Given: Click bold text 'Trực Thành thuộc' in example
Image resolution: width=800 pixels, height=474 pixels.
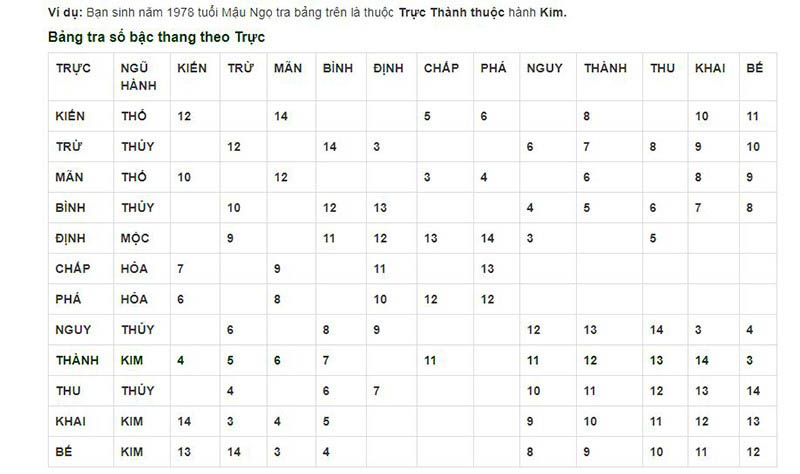Looking at the screenshot, I should (x=452, y=12).
